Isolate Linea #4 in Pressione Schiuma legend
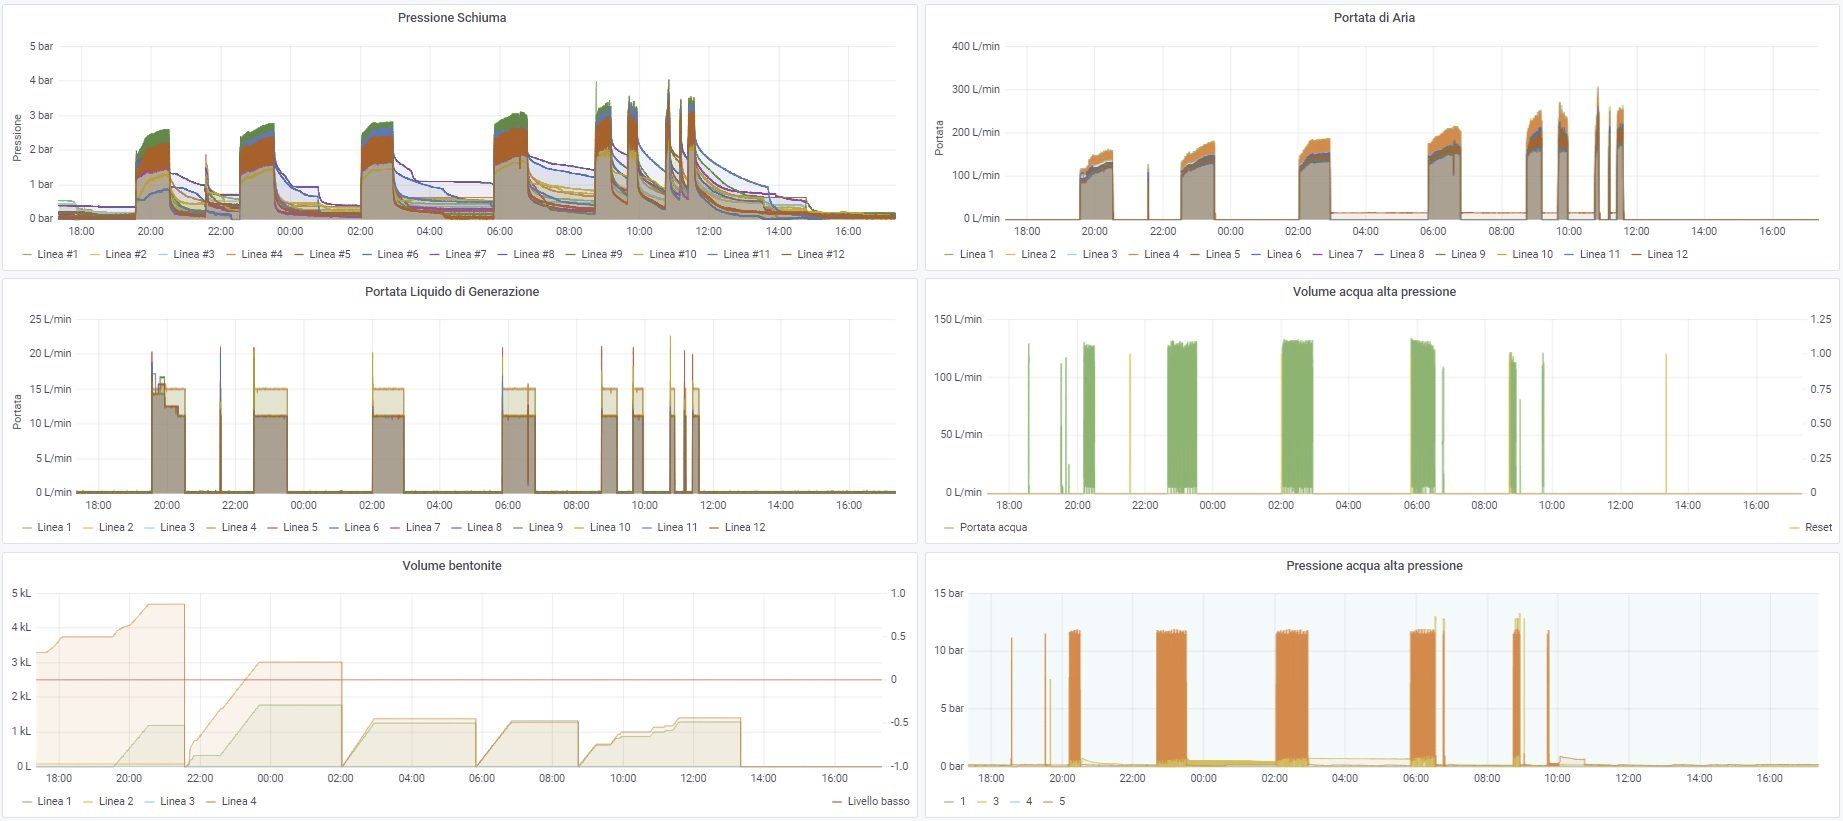The image size is (1843, 821). pyautogui.click(x=261, y=254)
